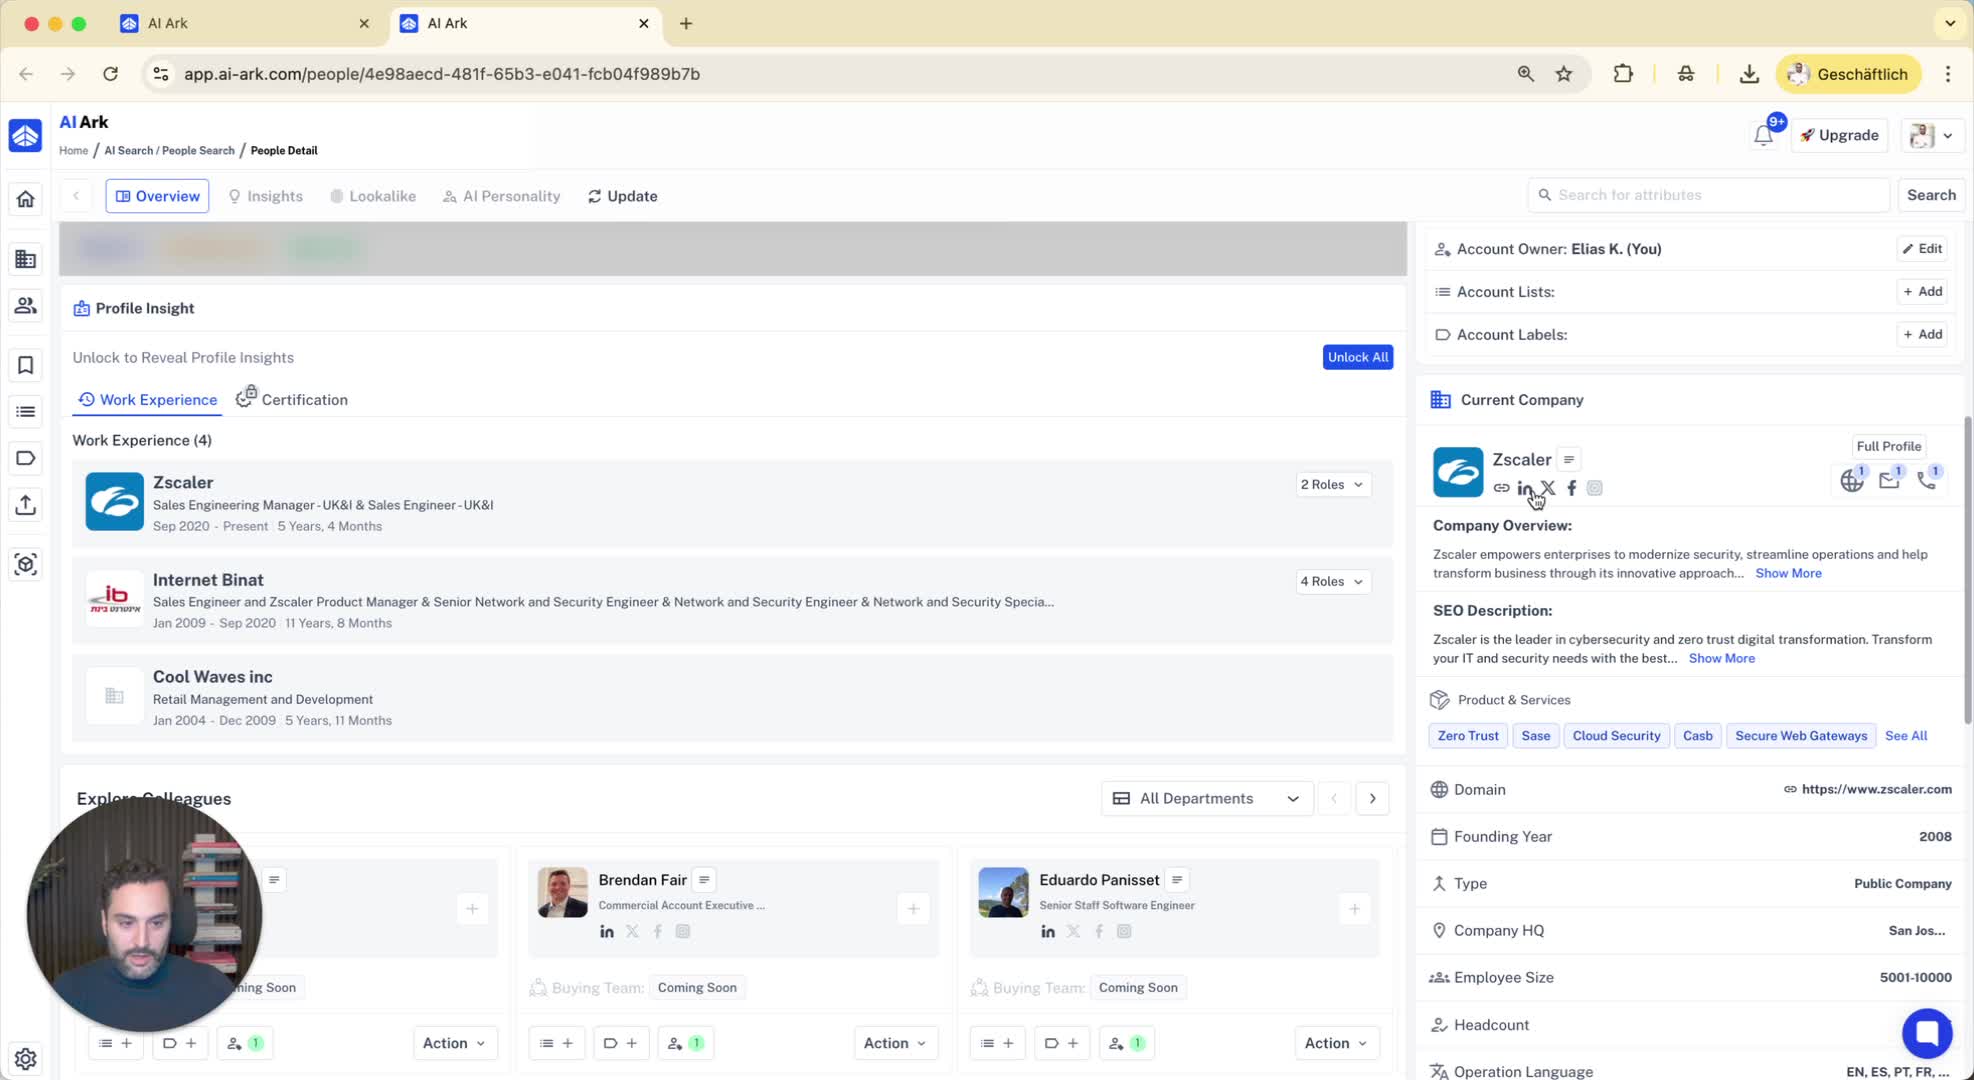The height and width of the screenshot is (1080, 1974).
Task: Switch to the Certification tab
Action: coord(292,400)
